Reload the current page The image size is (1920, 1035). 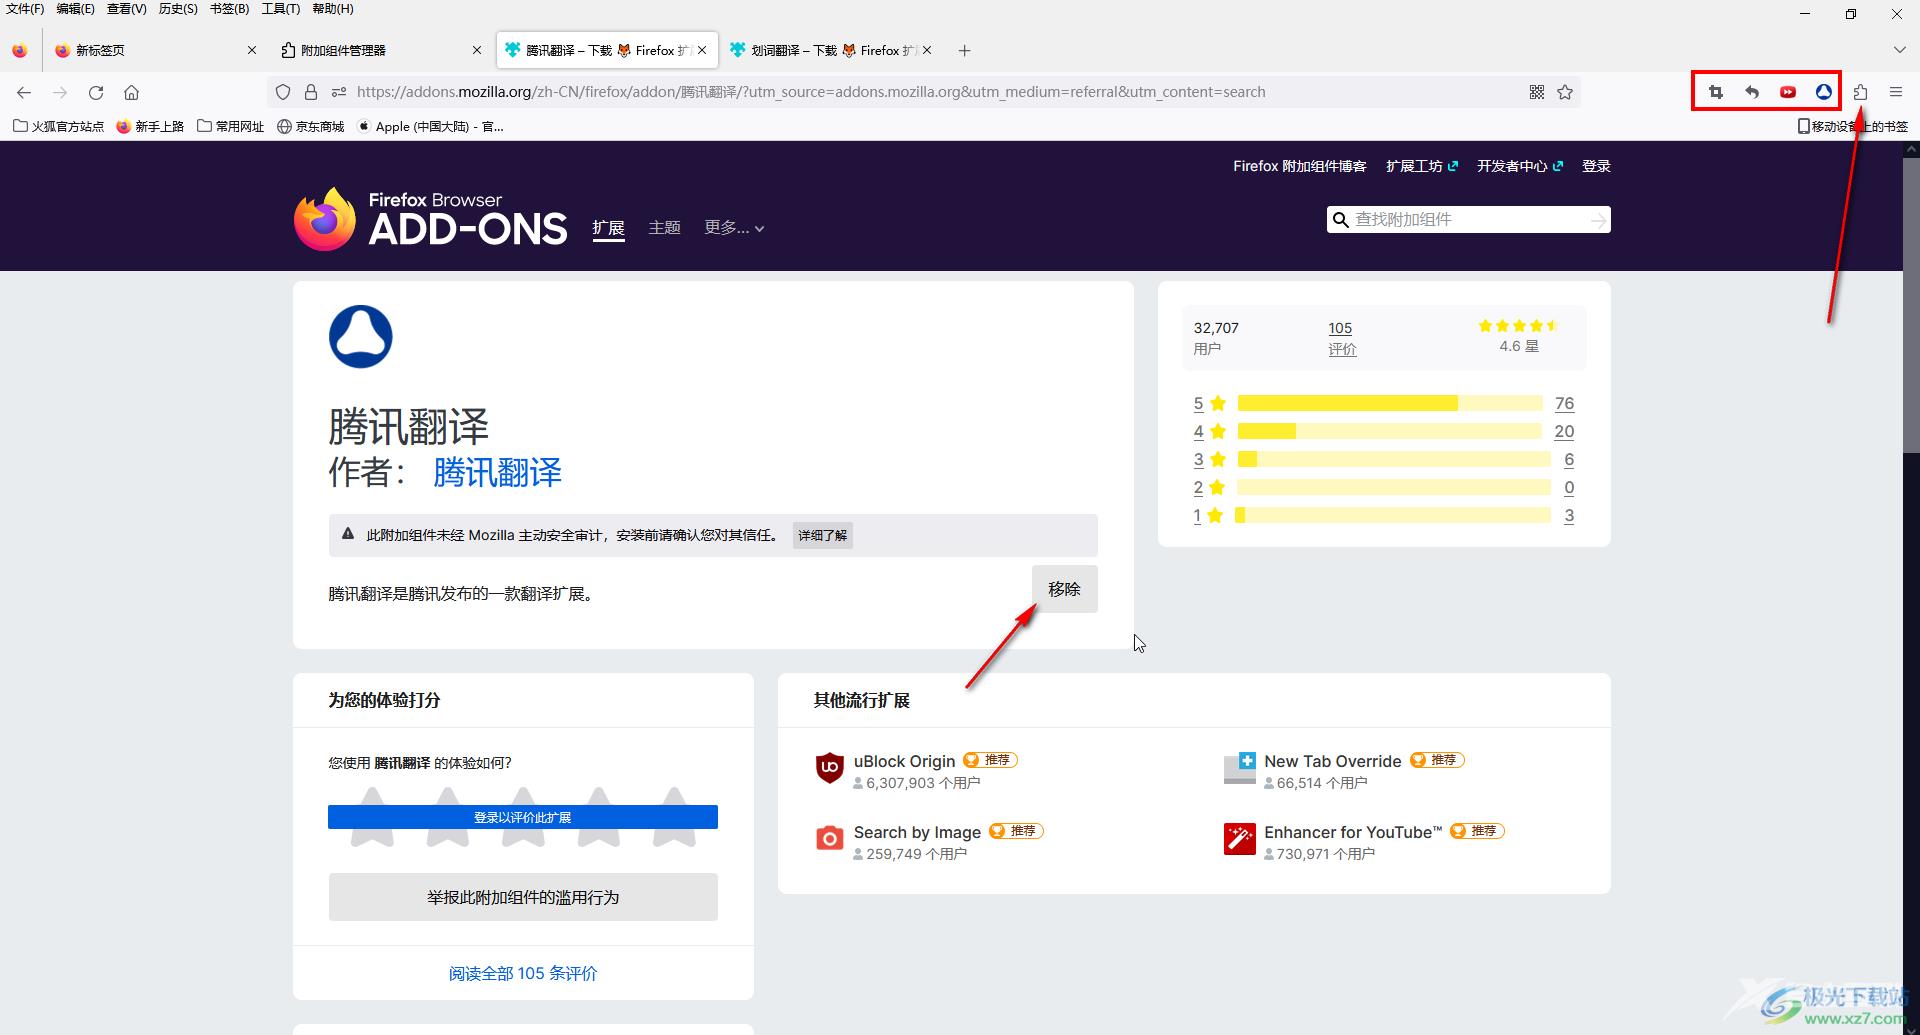(x=96, y=92)
